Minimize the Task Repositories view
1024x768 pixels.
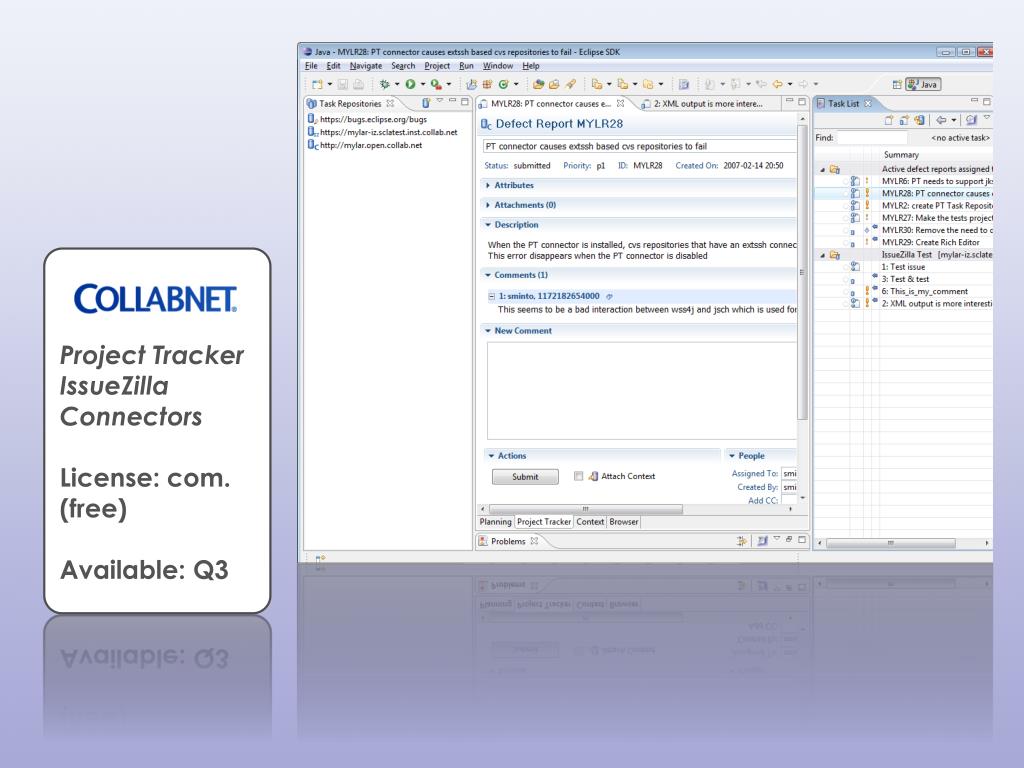452,102
